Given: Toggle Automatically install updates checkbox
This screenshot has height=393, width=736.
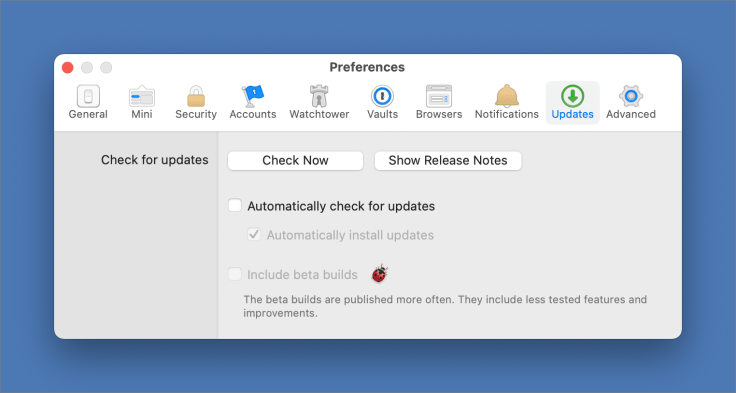Looking at the screenshot, I should tap(254, 234).
